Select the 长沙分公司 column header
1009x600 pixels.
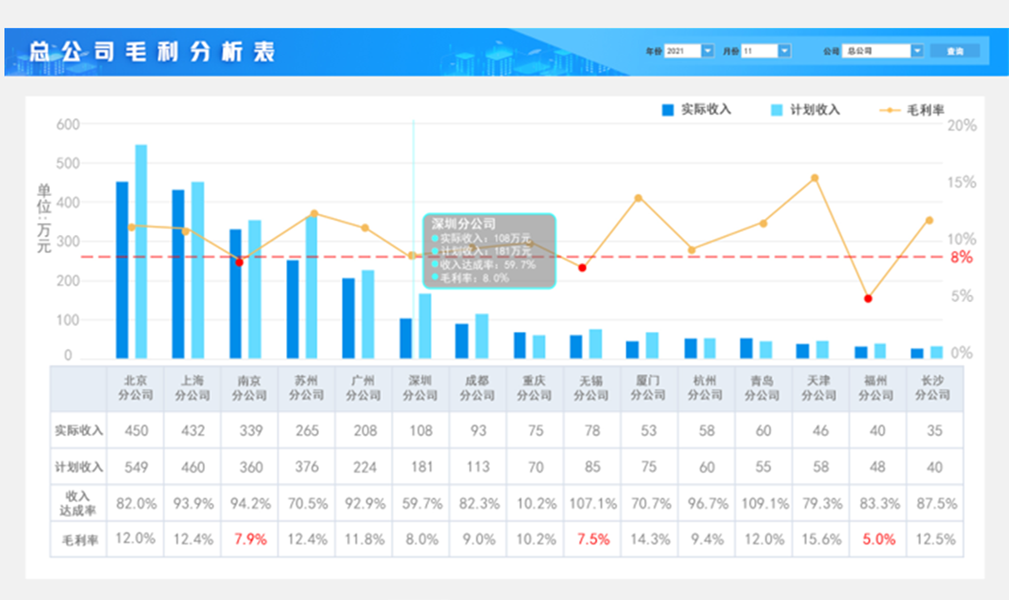click(933, 388)
